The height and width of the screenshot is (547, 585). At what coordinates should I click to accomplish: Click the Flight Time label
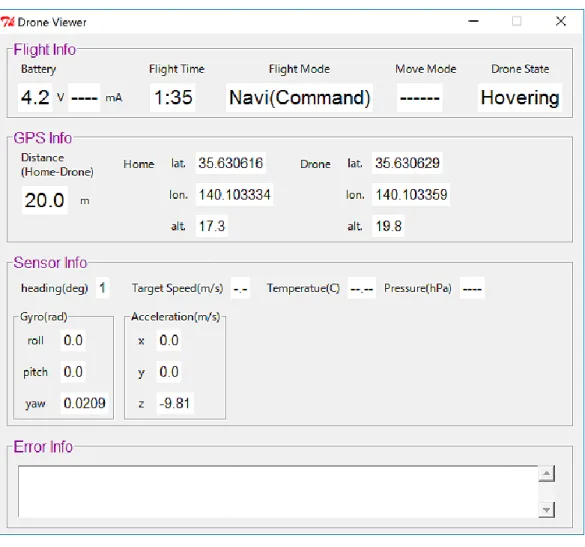point(176,69)
